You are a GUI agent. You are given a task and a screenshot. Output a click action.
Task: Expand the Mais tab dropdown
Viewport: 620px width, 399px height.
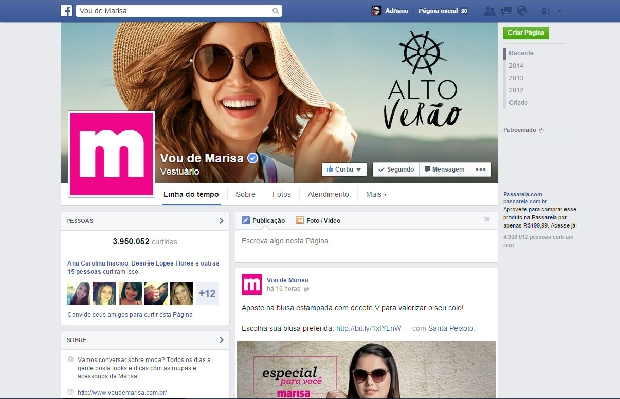click(x=376, y=195)
